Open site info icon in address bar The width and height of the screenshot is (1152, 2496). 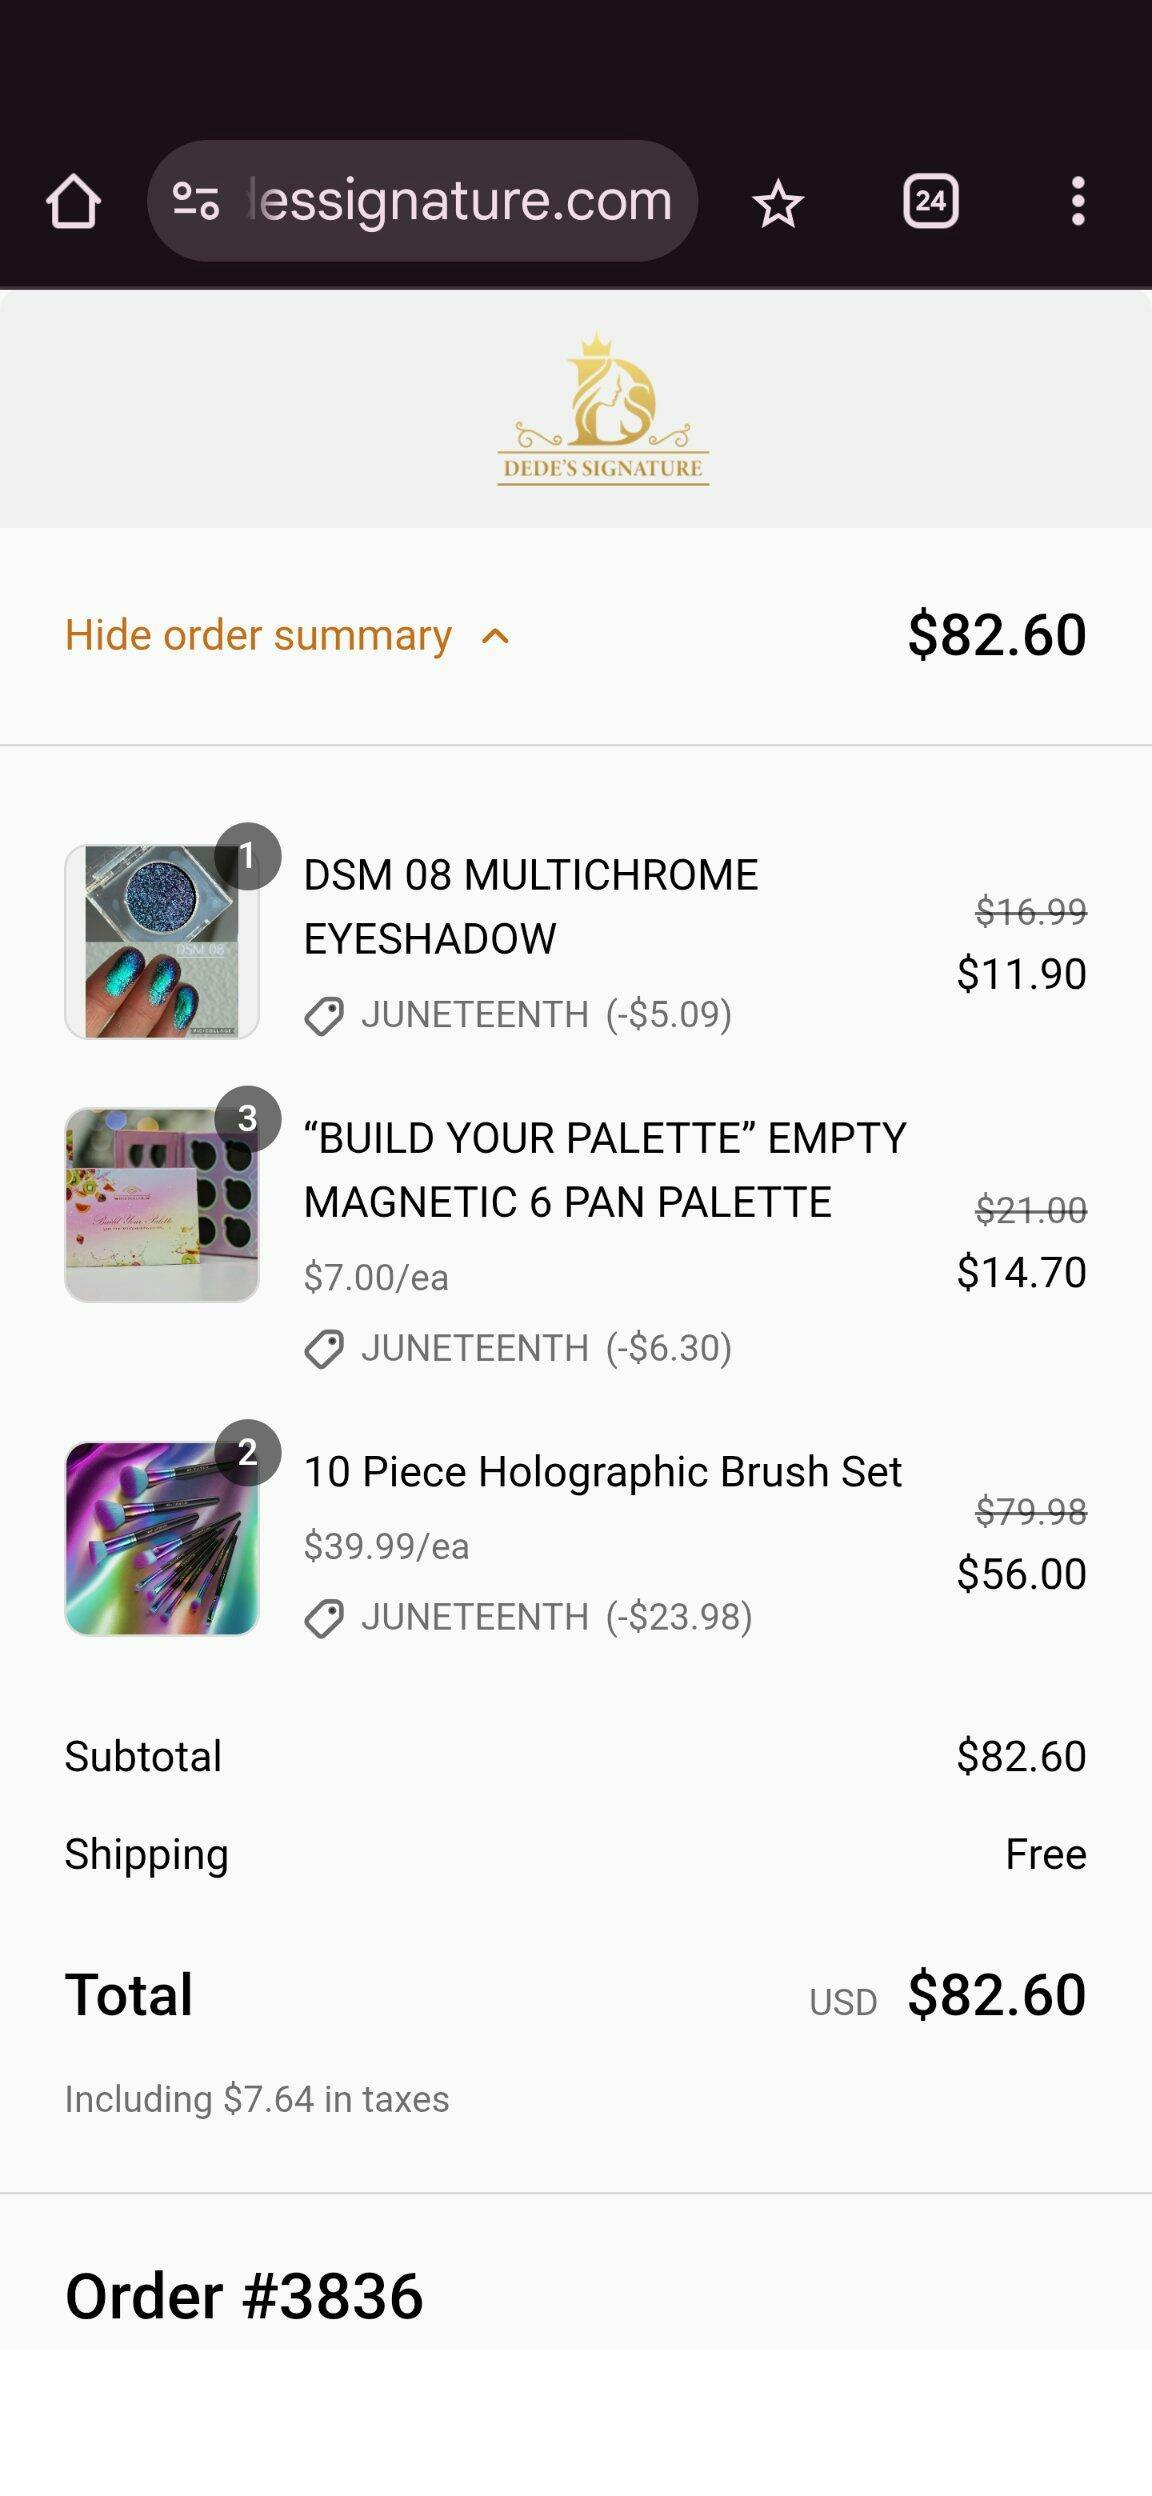[196, 201]
